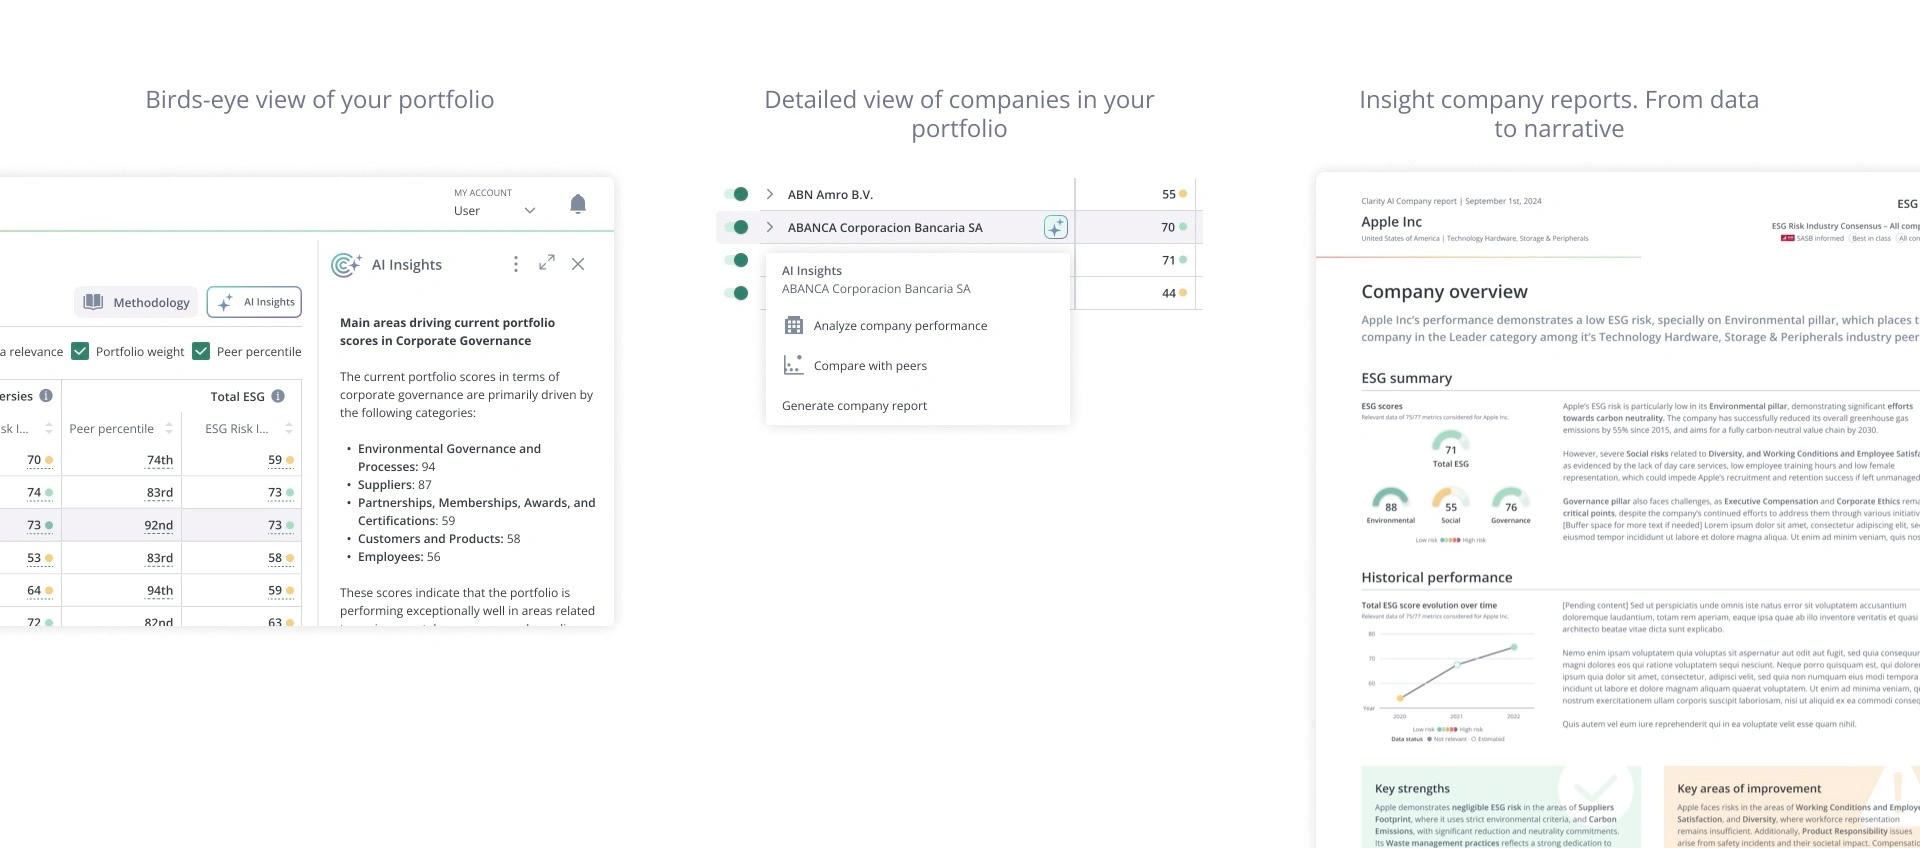Click the info icon next to Total ESG

278,396
